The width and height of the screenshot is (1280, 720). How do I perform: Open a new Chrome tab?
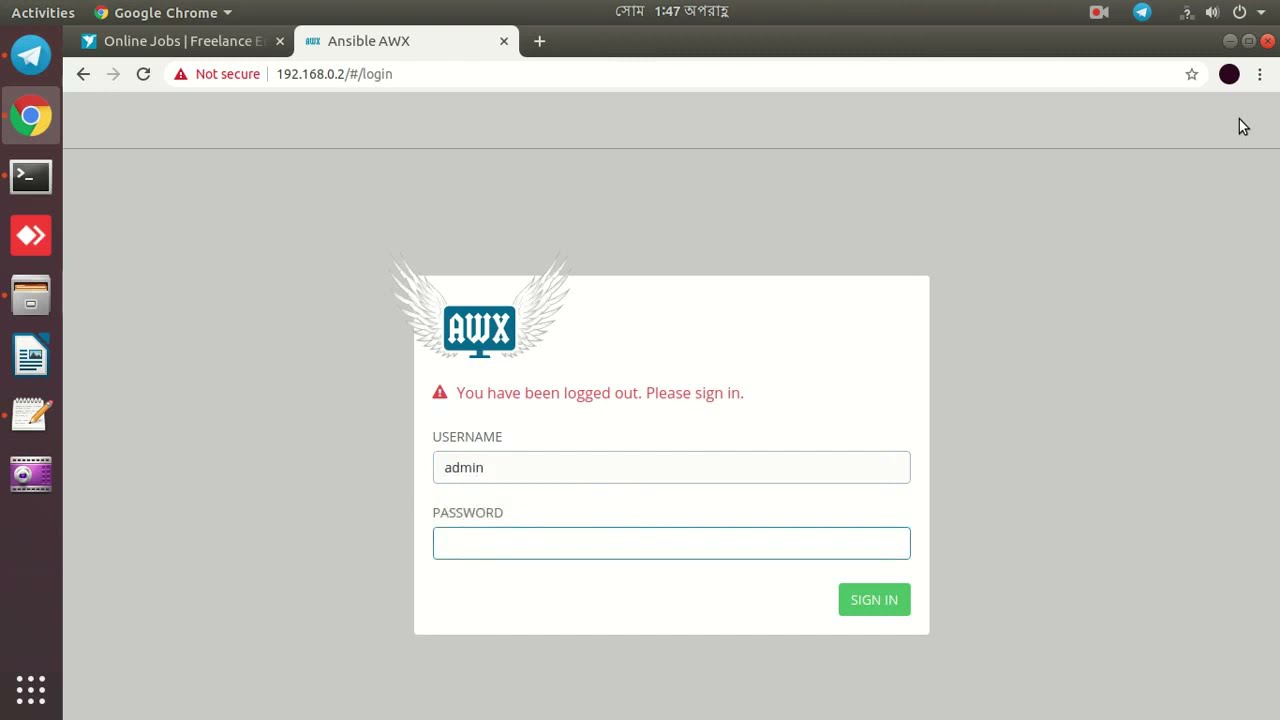coord(539,41)
